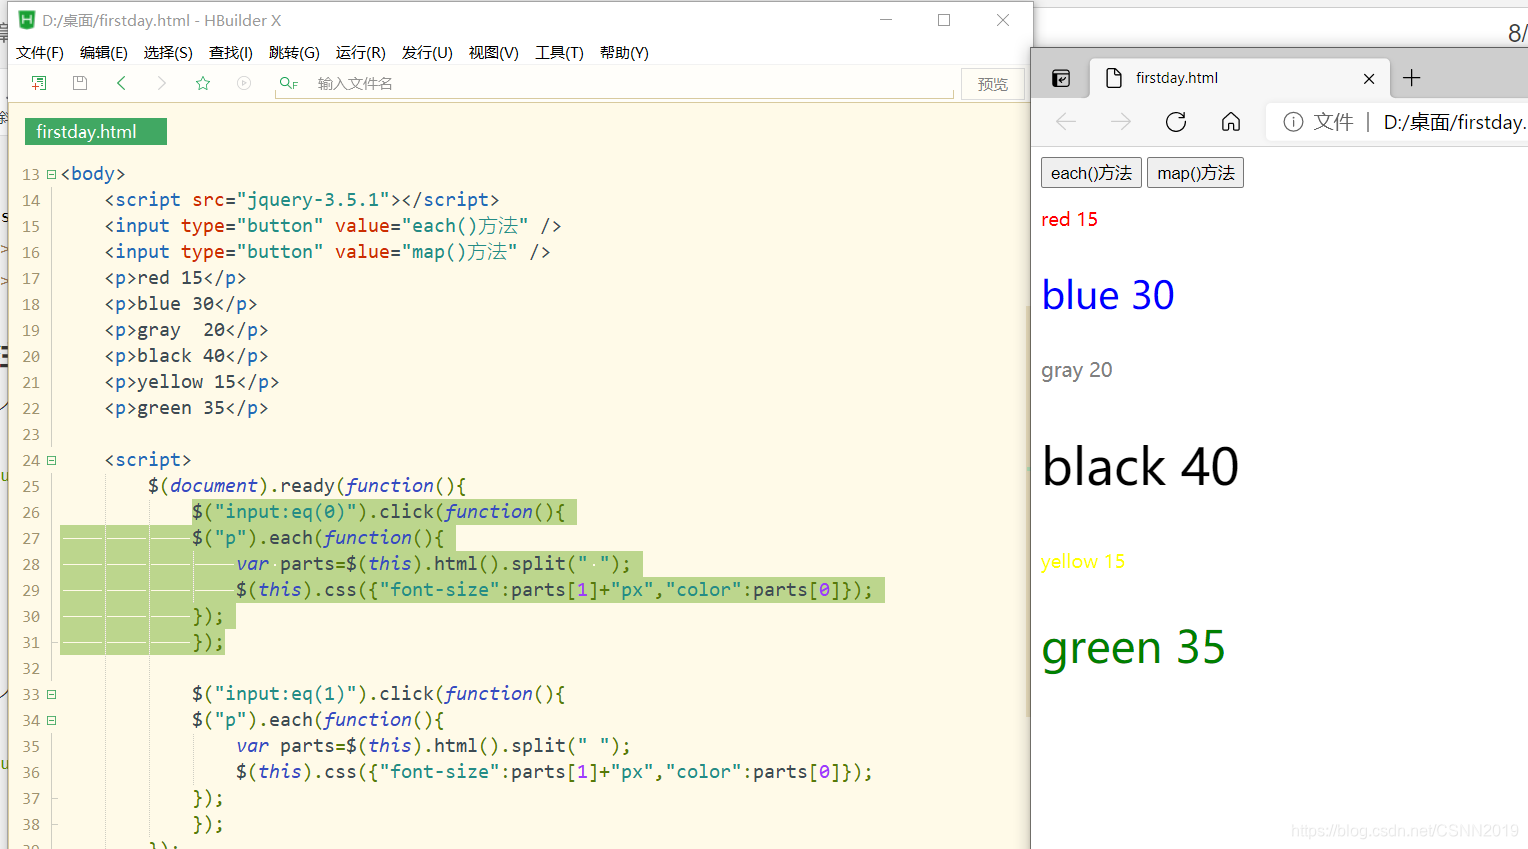Click the run play icon in toolbar

[244, 83]
